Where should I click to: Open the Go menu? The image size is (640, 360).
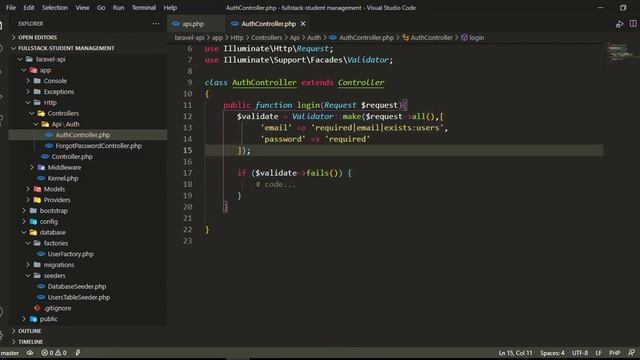click(101, 7)
